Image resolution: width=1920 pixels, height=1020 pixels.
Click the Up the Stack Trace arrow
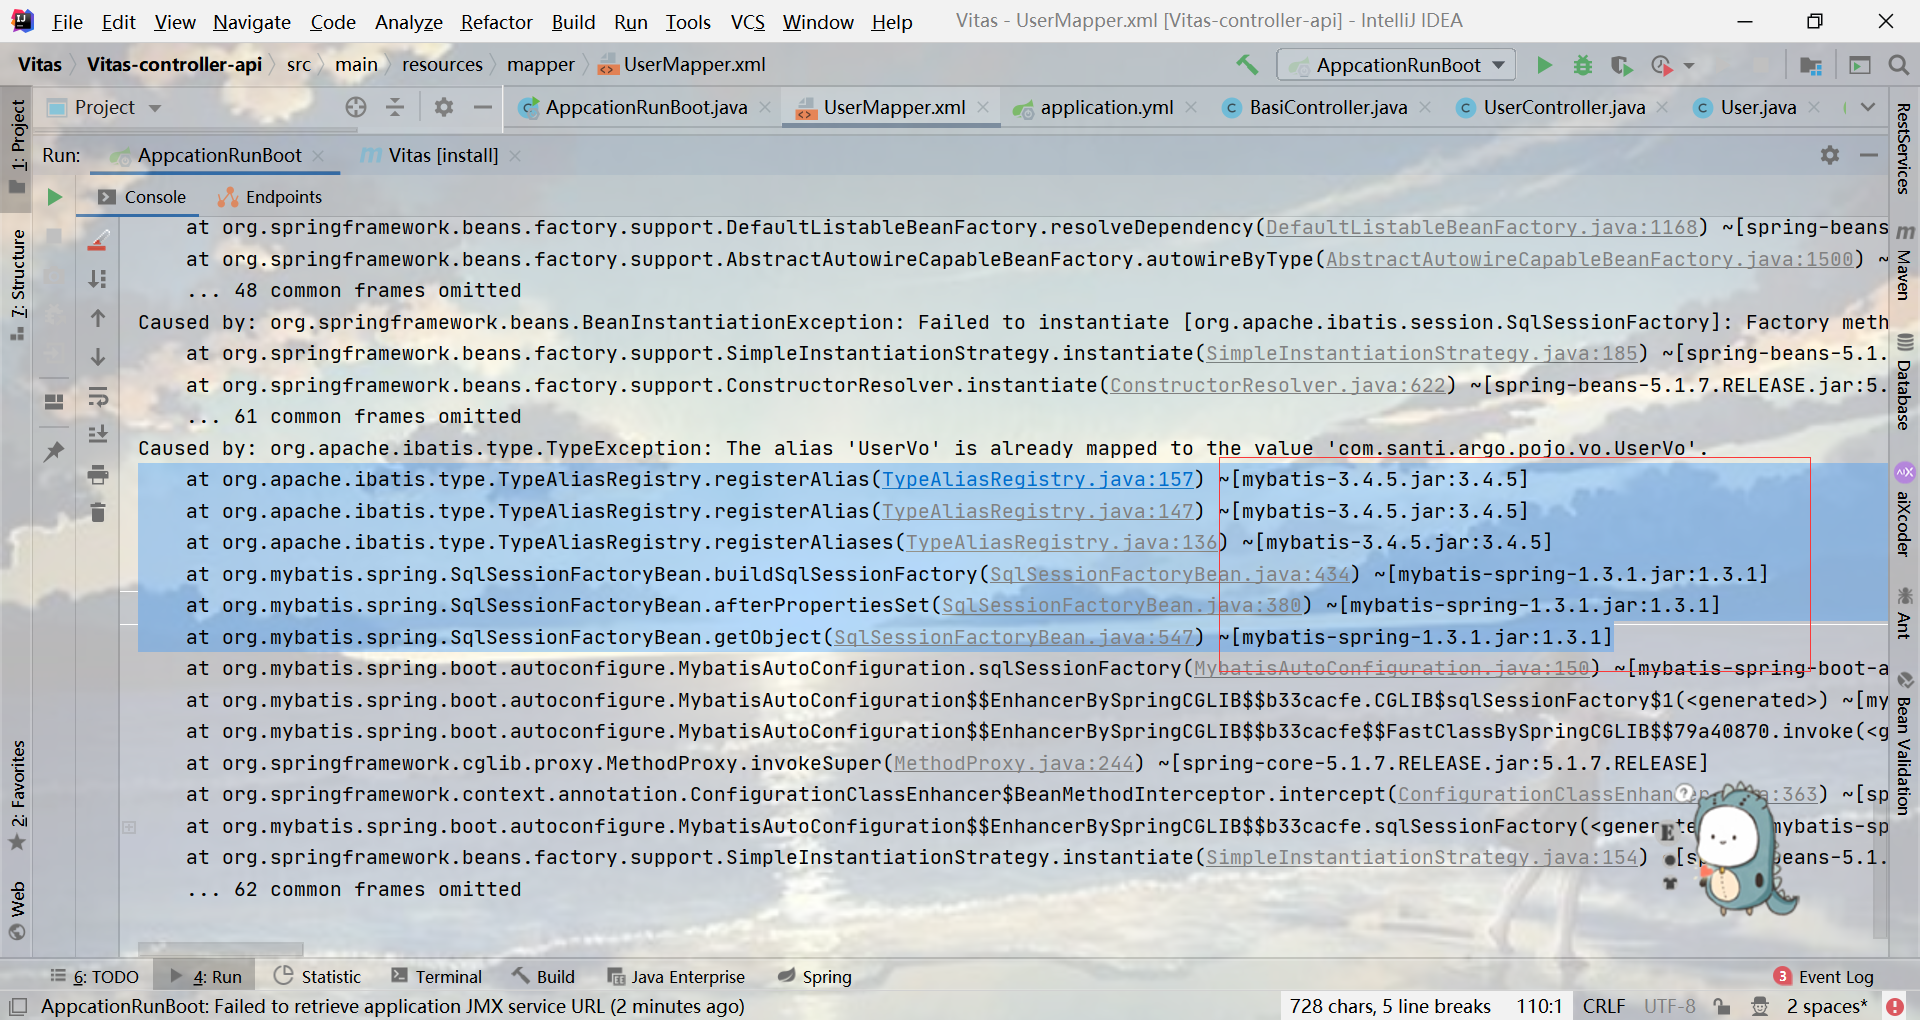click(x=98, y=318)
